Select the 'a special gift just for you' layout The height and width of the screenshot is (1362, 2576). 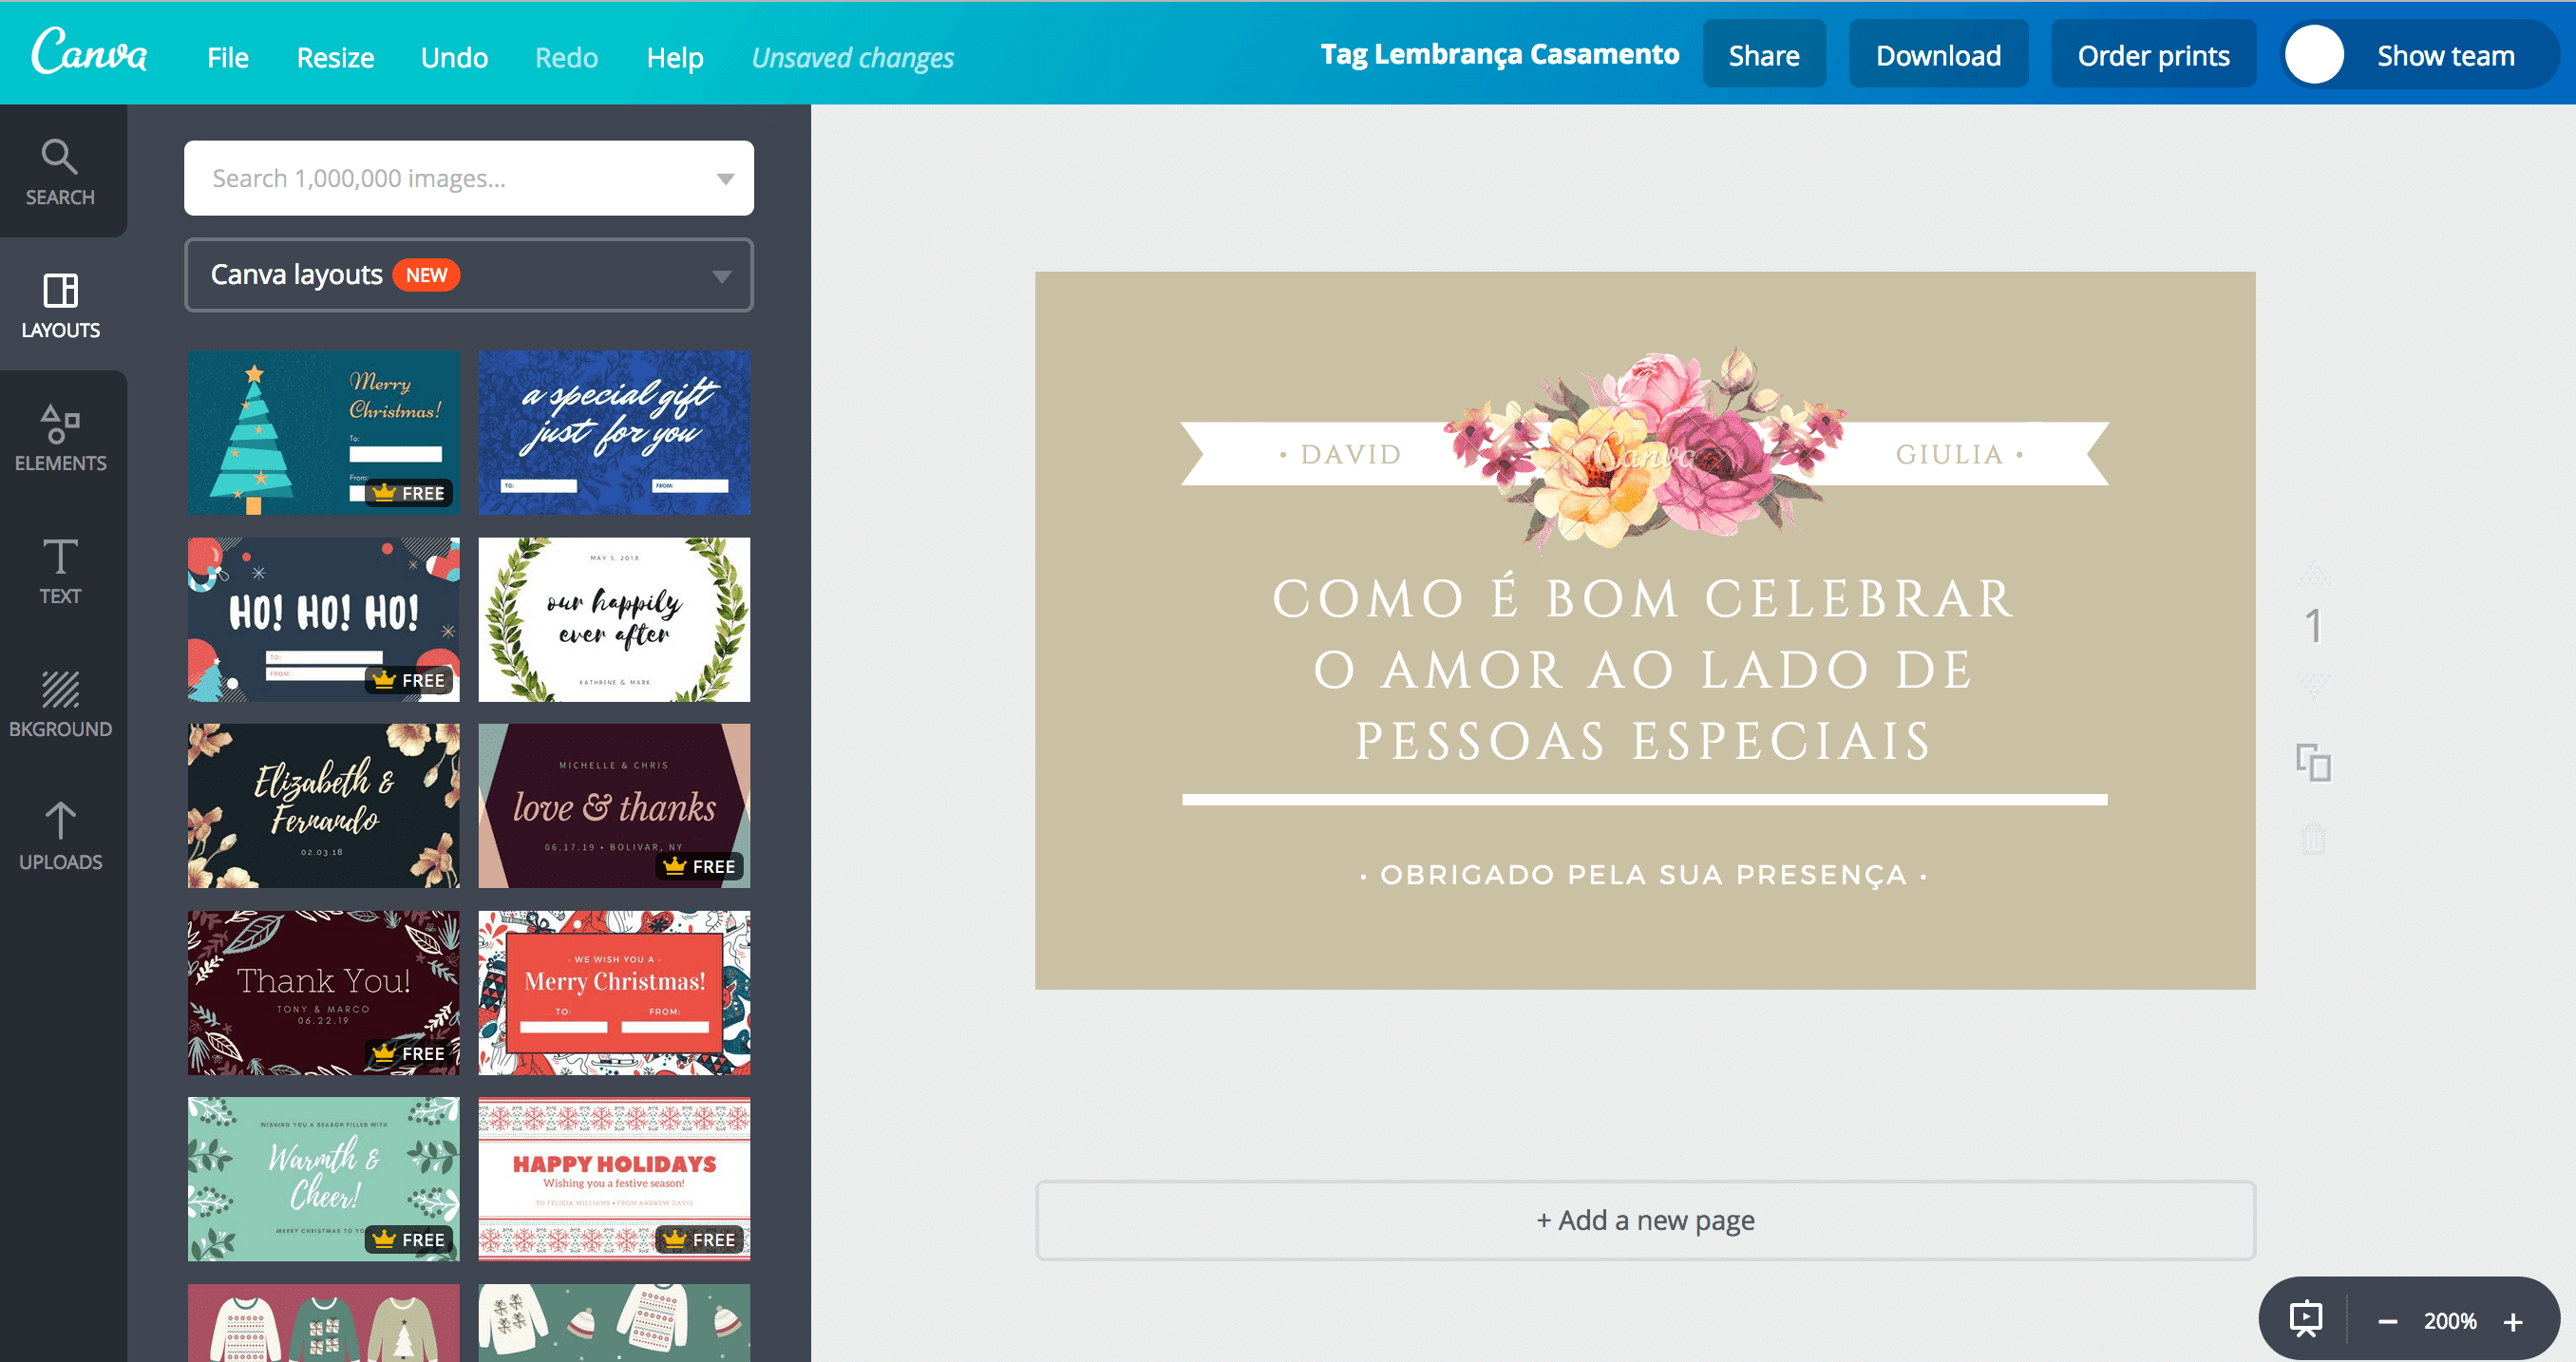614,432
